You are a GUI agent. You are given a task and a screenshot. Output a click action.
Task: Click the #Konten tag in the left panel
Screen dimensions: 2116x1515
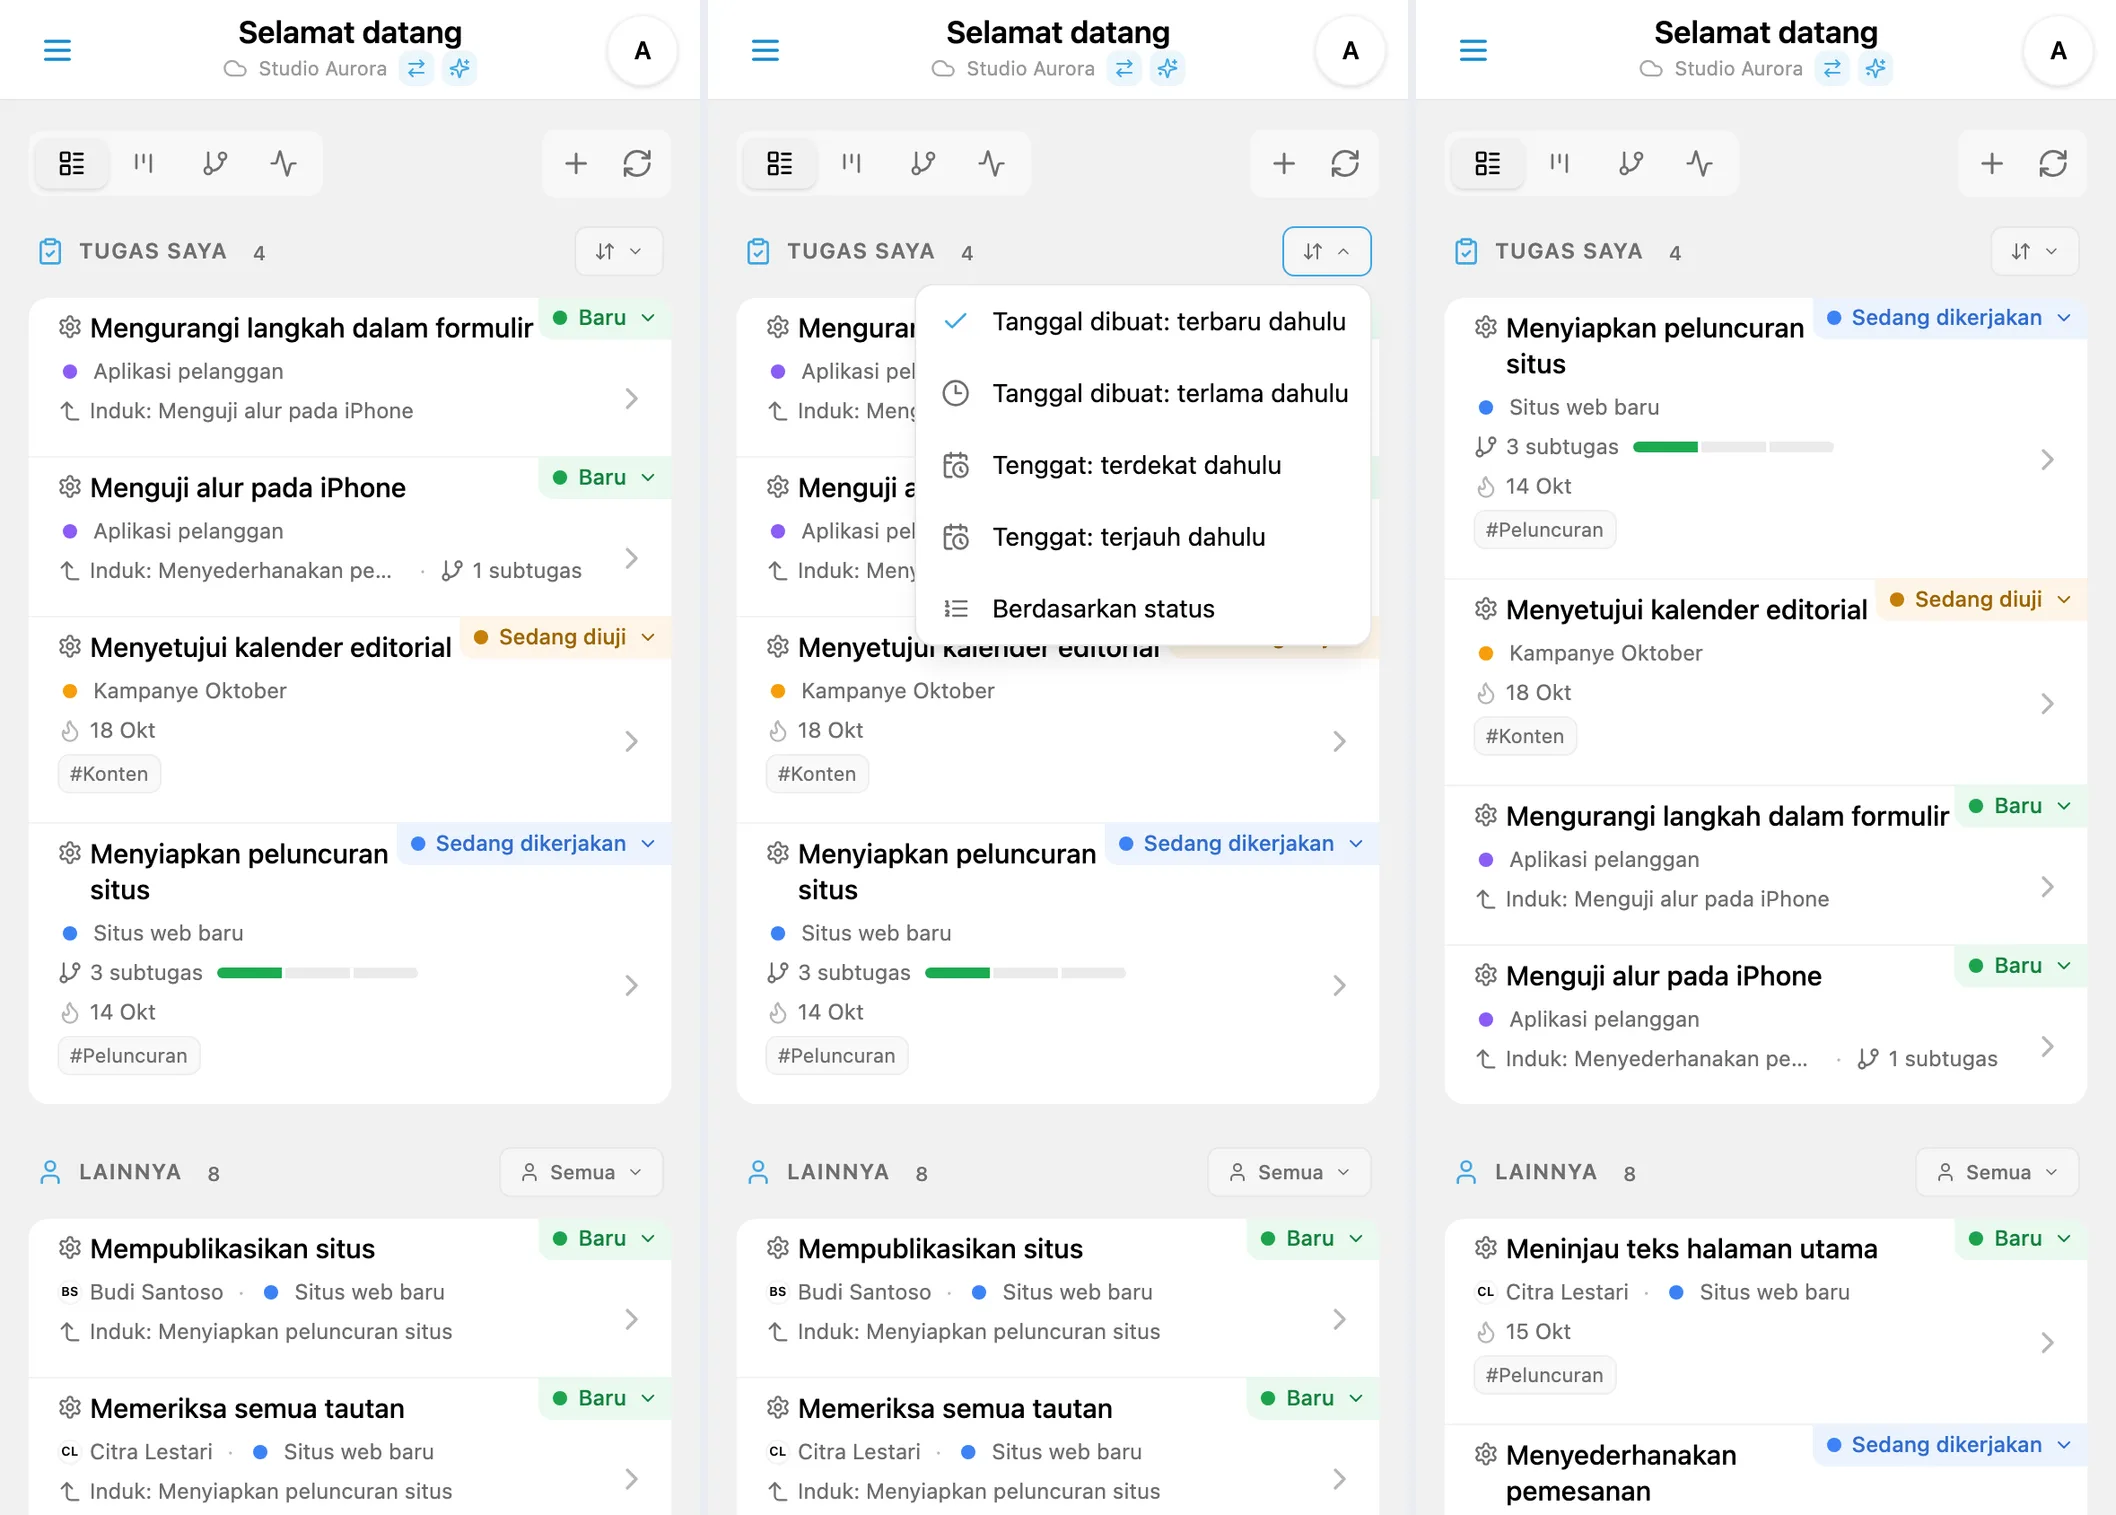pos(109,774)
